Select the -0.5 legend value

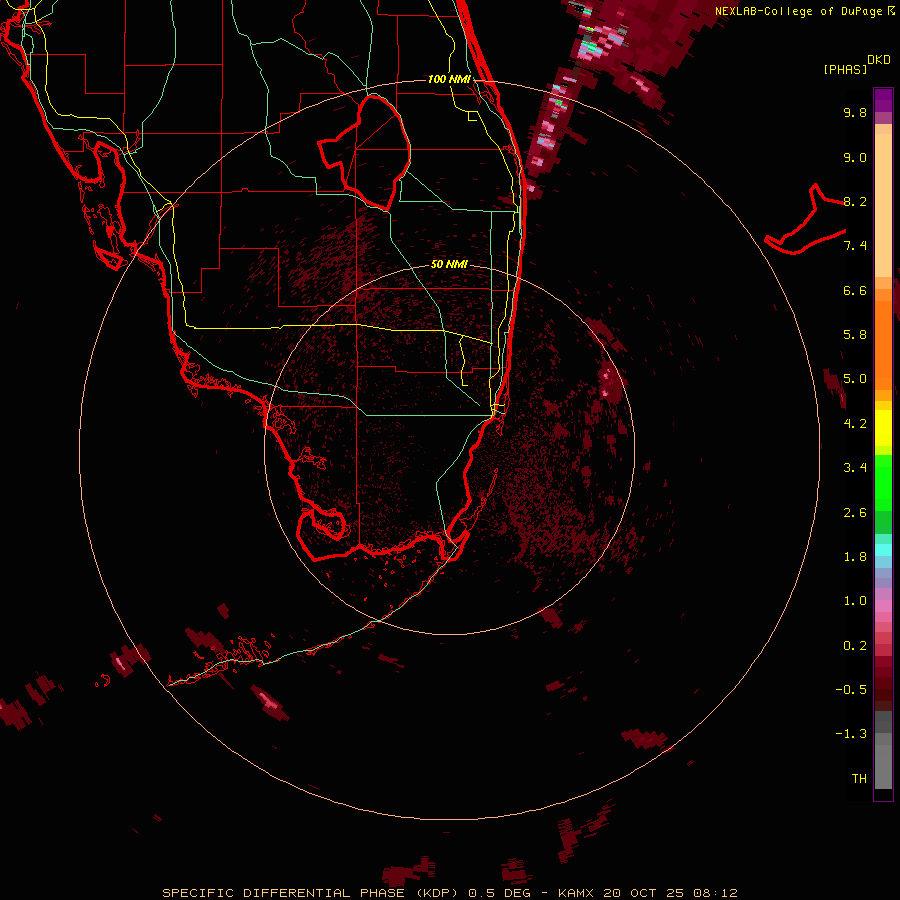pyautogui.click(x=851, y=690)
